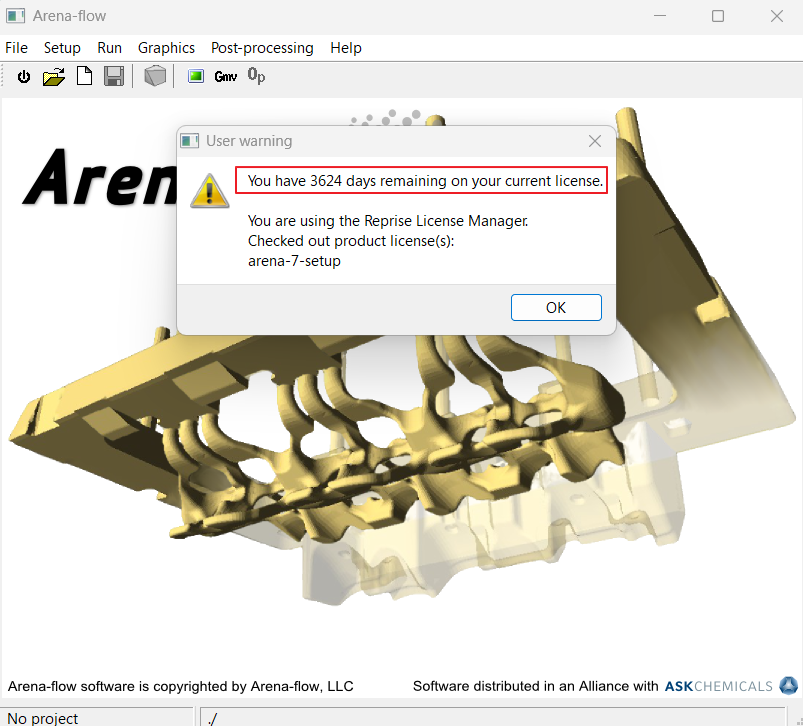This screenshot has width=803, height=726.
Task: Open the Setup menu
Action: click(62, 48)
